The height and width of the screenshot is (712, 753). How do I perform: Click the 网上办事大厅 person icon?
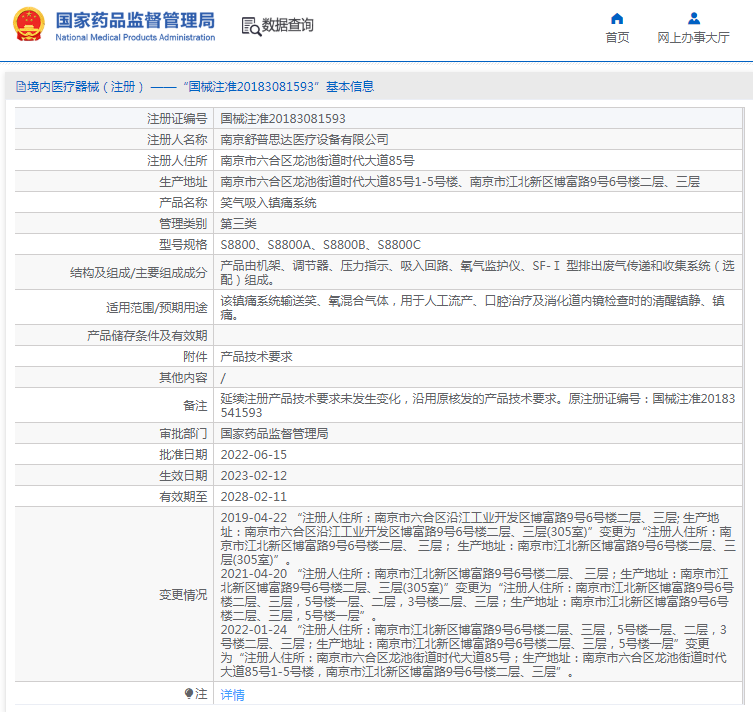pyautogui.click(x=693, y=18)
